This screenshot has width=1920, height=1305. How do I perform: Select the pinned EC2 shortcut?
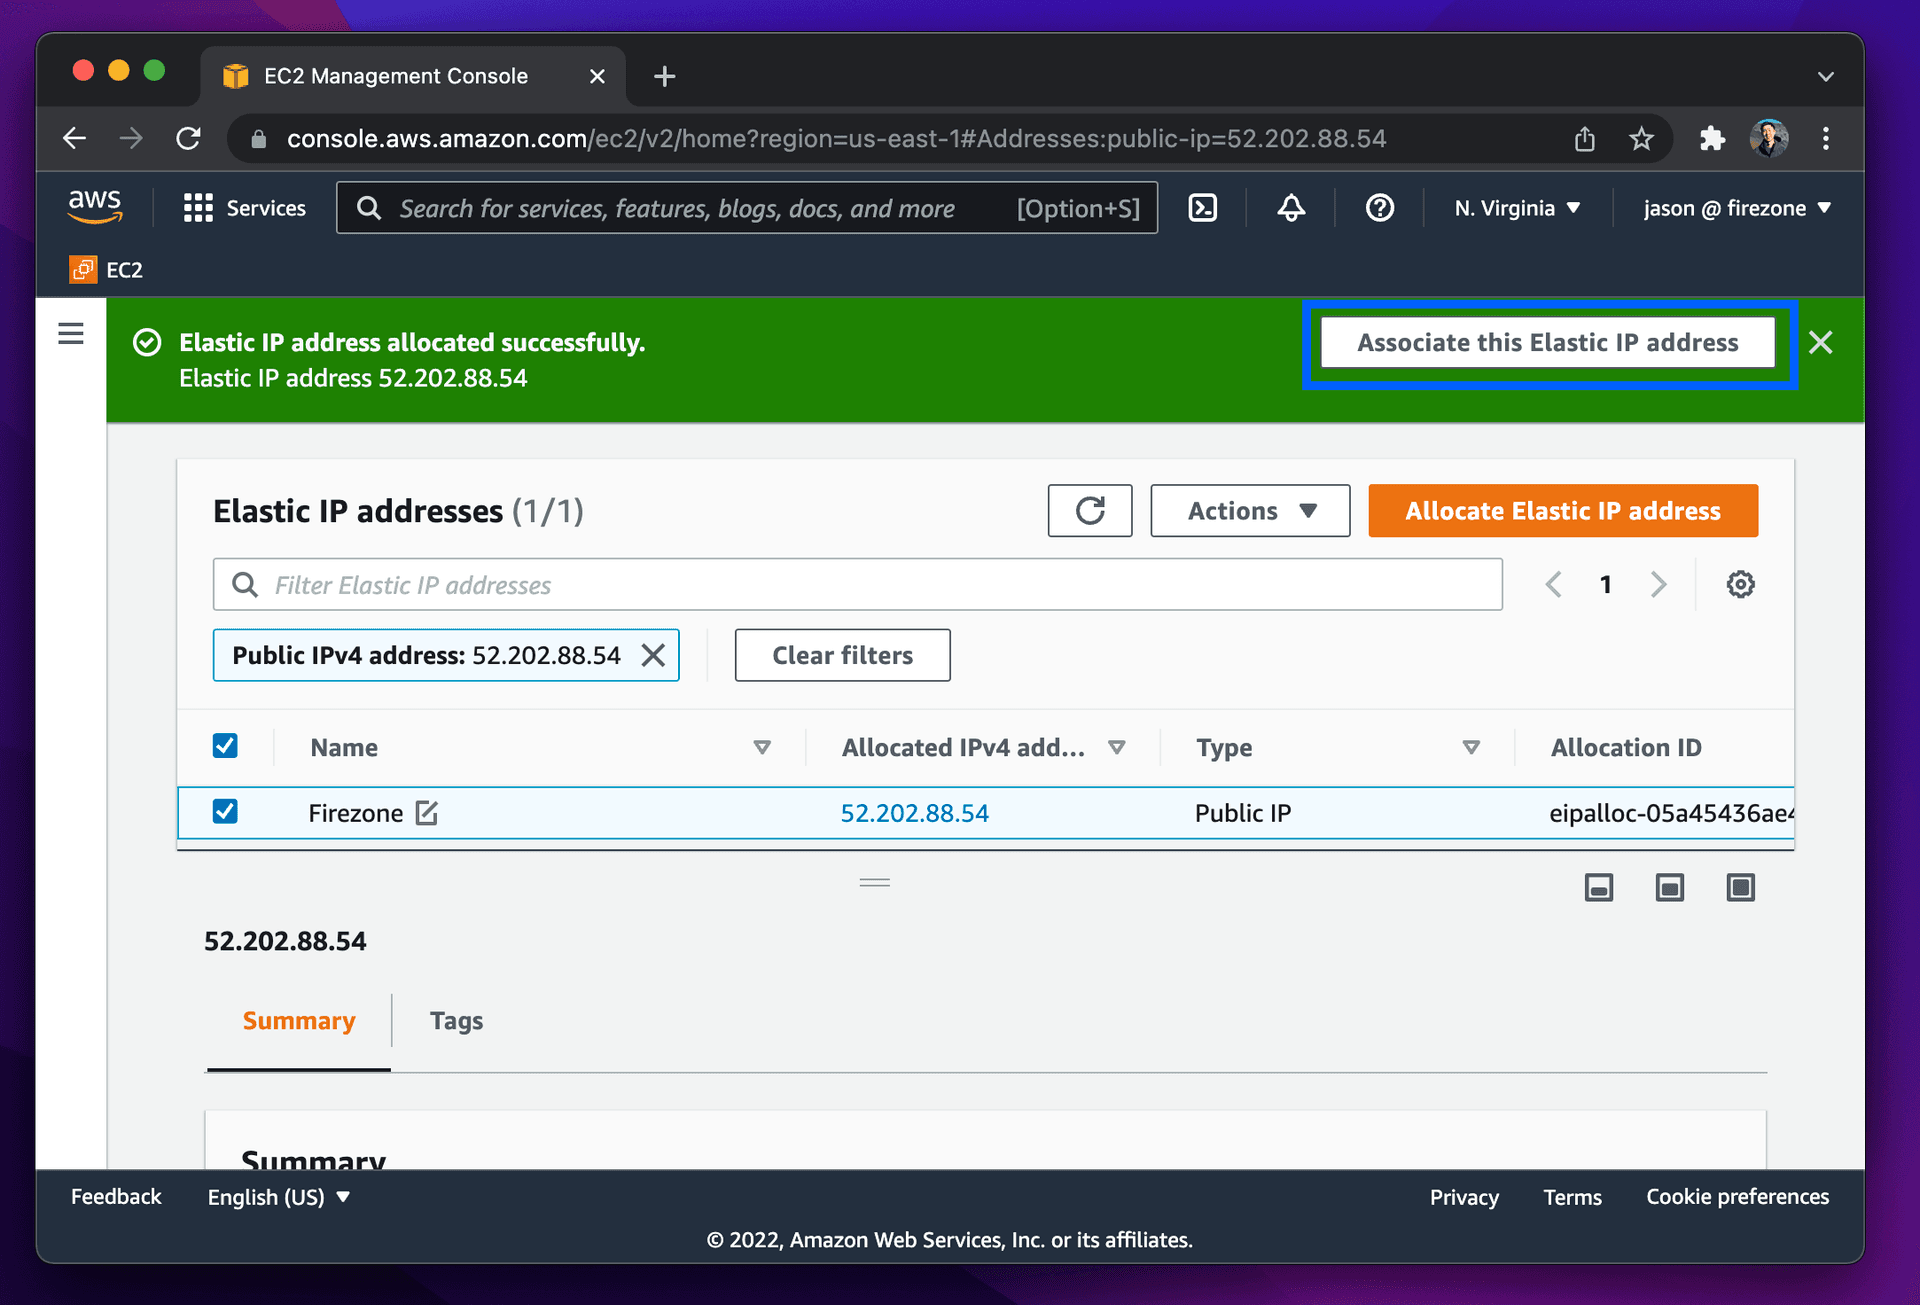coord(105,269)
